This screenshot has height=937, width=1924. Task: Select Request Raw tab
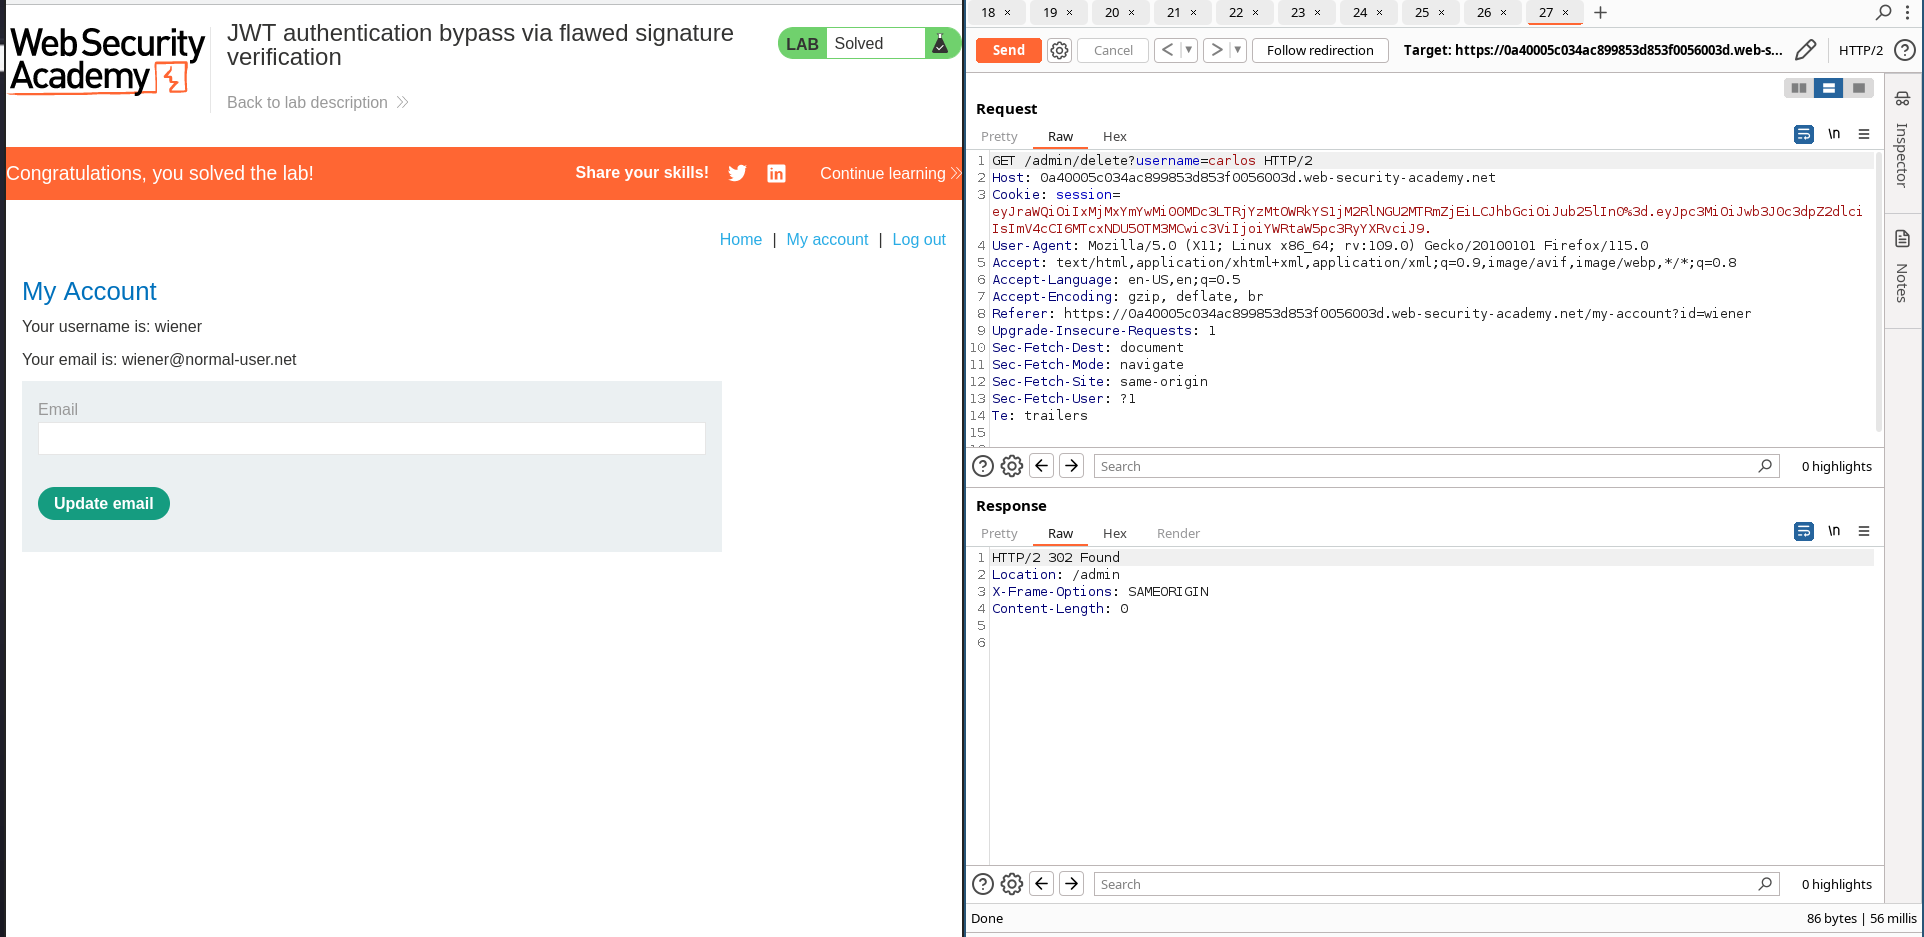point(1060,136)
